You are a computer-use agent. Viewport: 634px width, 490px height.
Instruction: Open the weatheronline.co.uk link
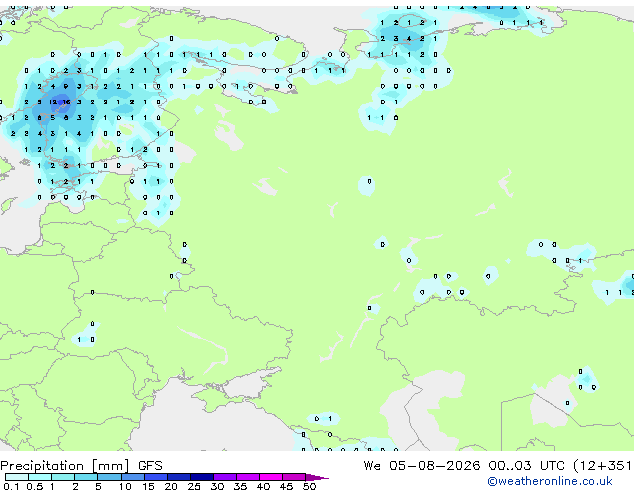(550, 481)
